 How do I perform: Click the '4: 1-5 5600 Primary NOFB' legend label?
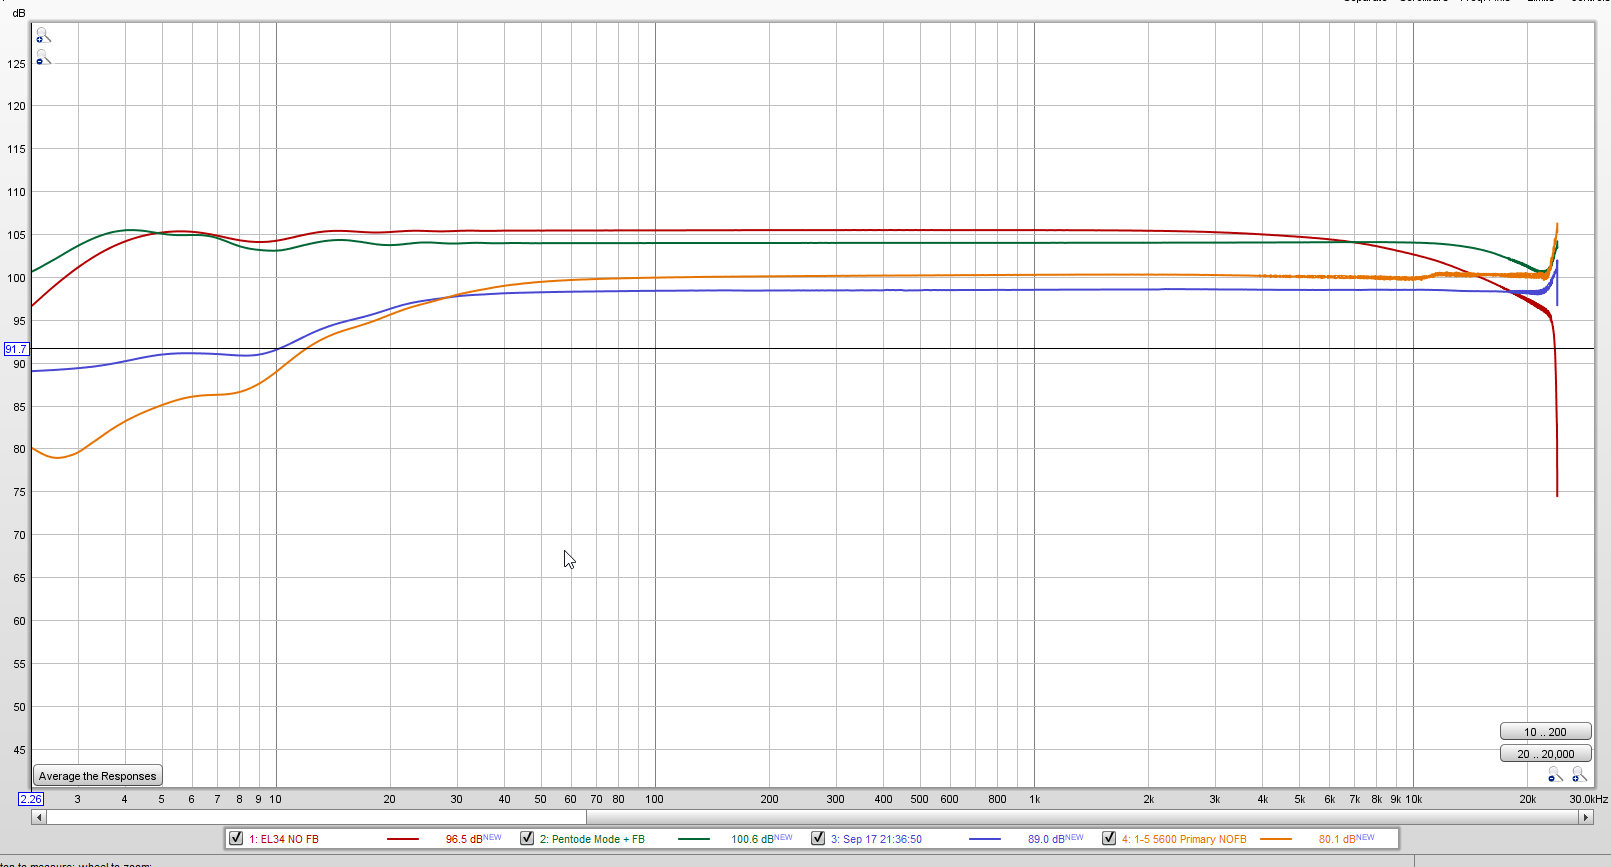tap(1184, 839)
